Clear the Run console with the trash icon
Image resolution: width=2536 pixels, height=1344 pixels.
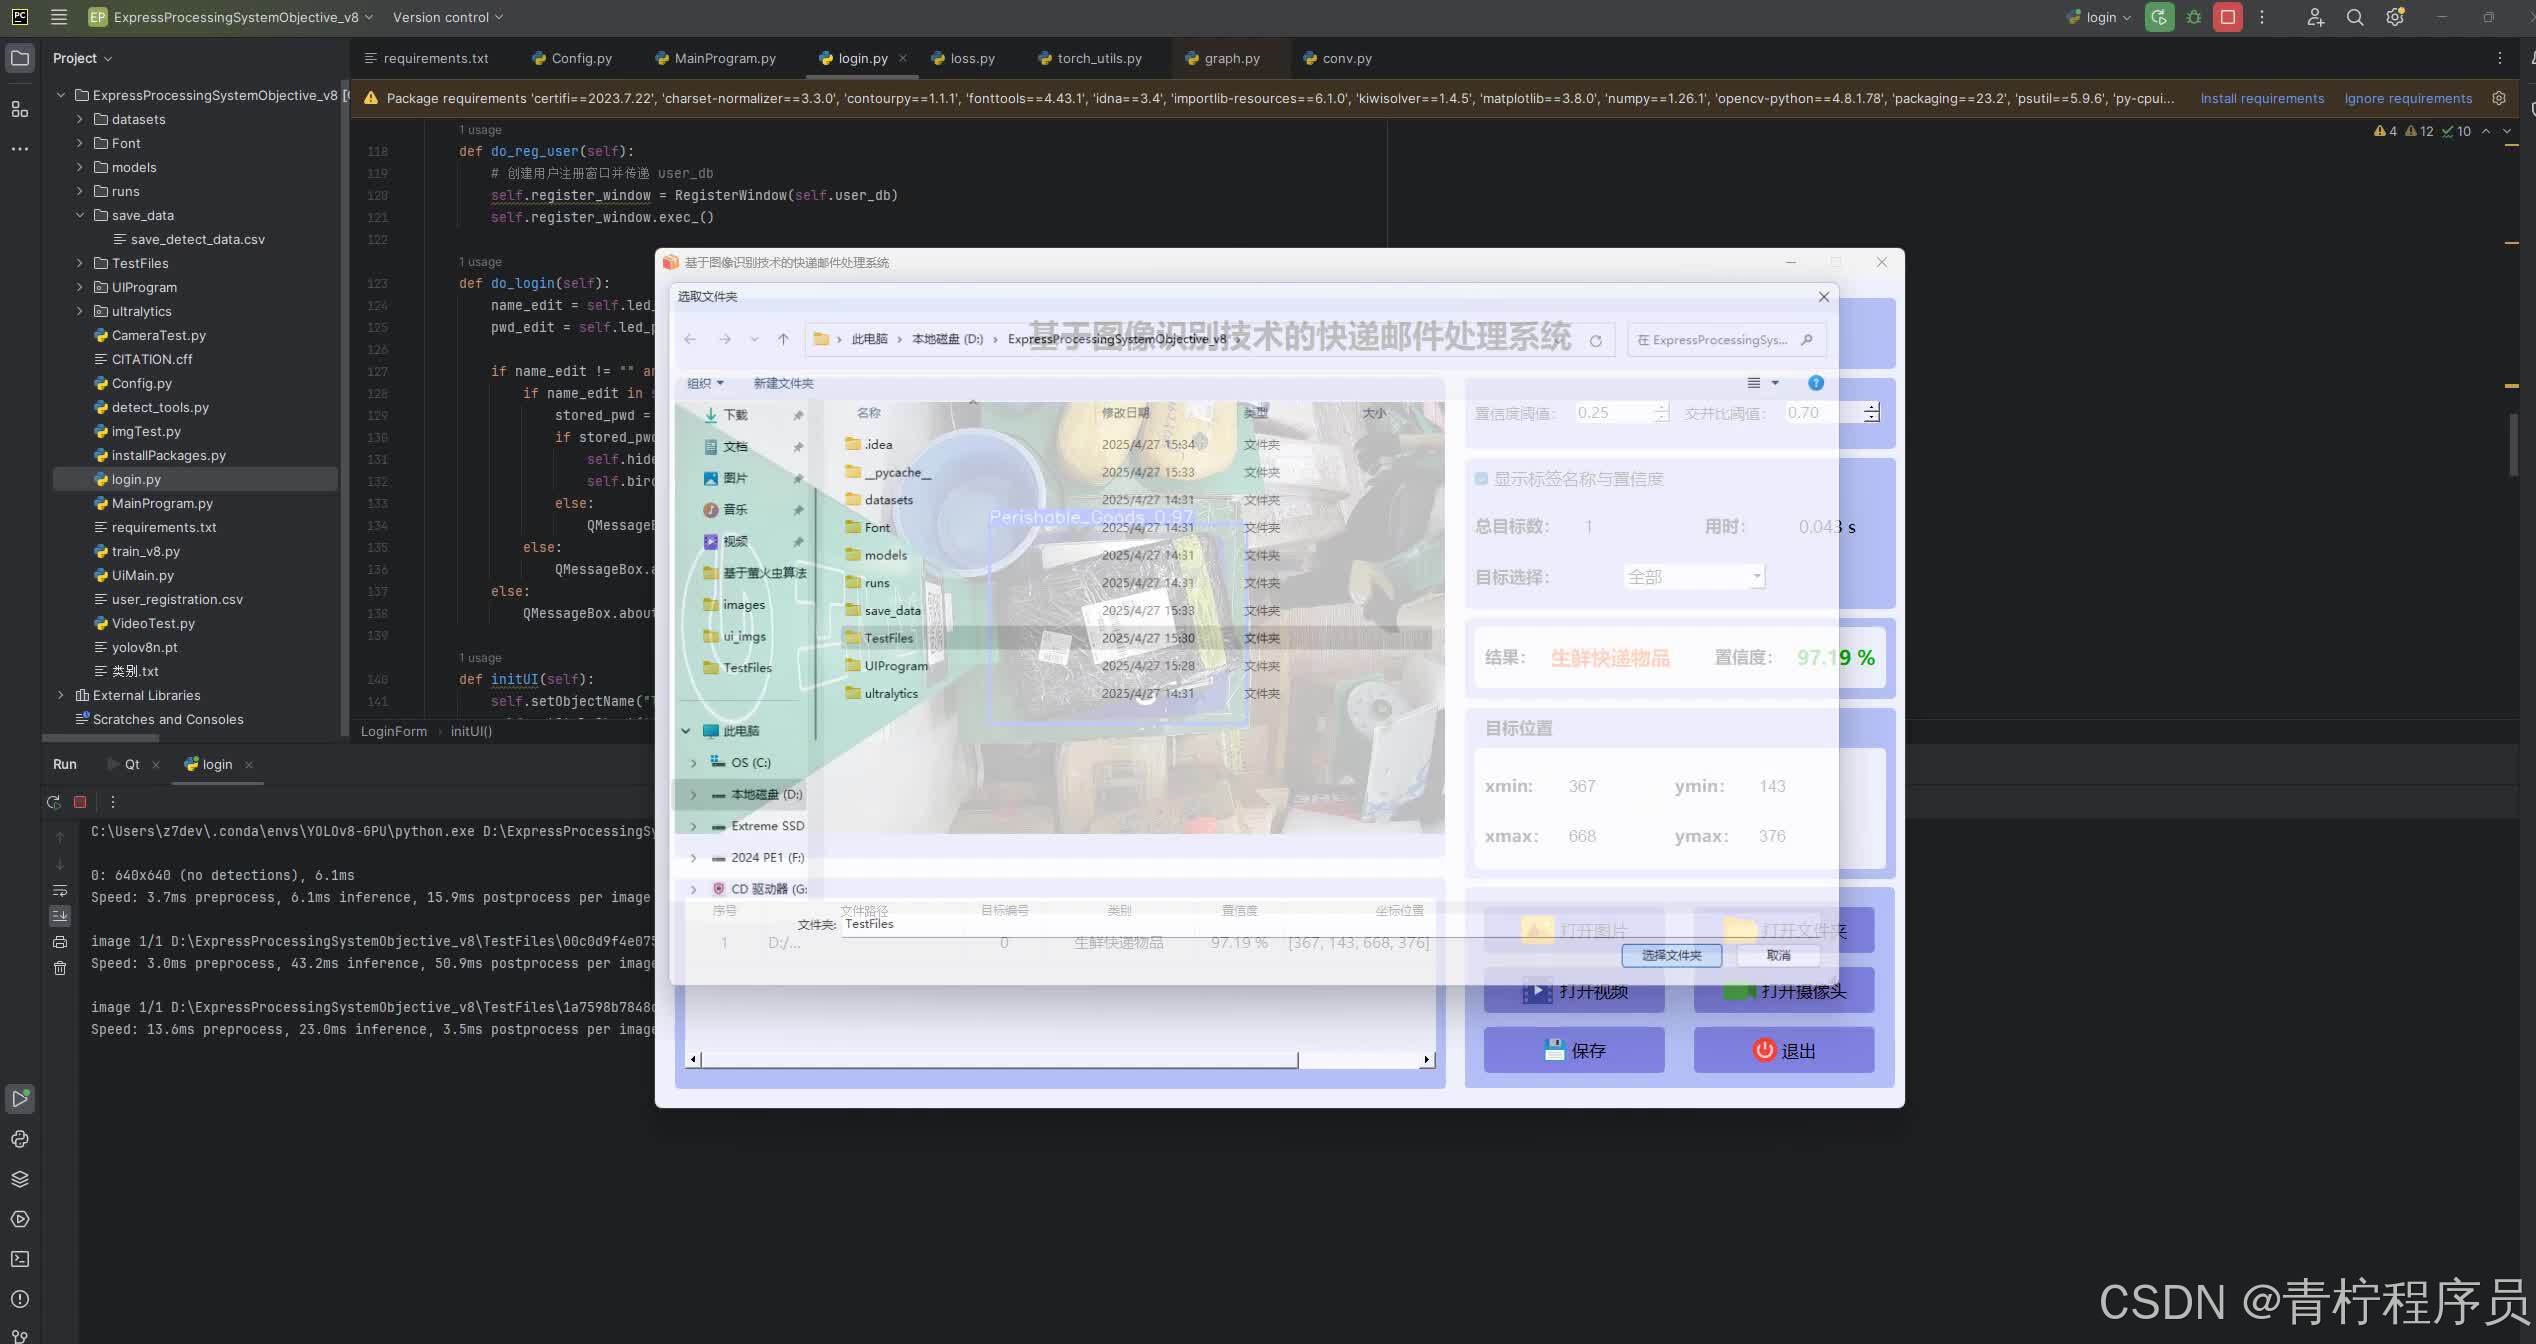60,968
